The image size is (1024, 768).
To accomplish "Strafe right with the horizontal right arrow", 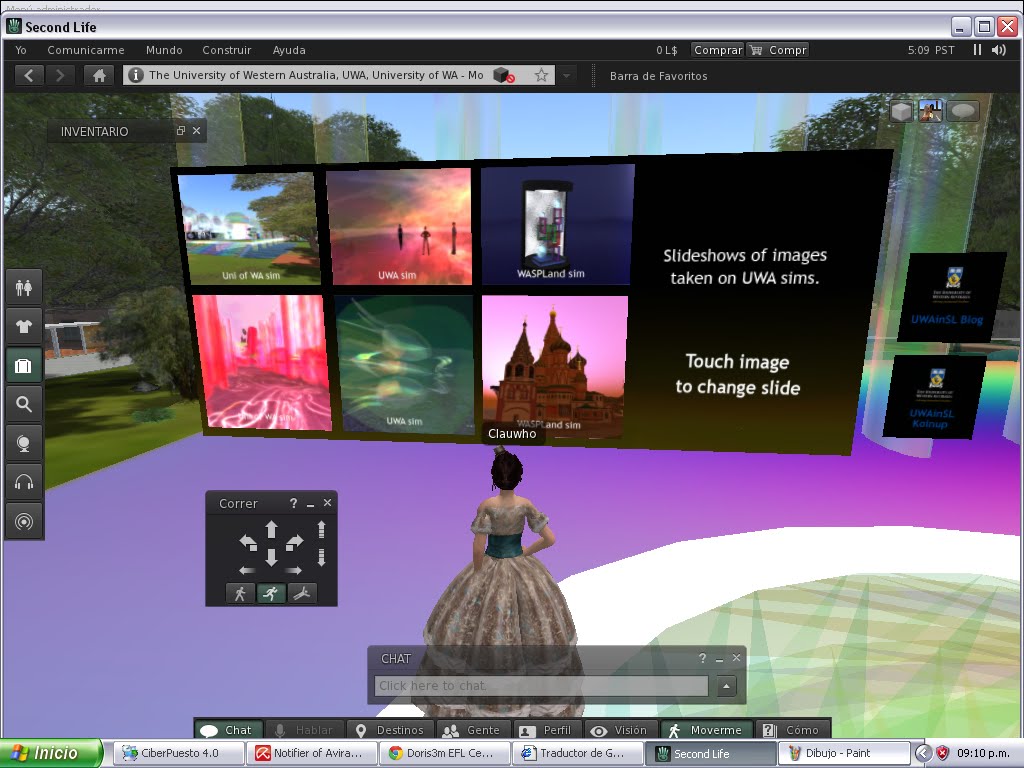I will click(293, 570).
